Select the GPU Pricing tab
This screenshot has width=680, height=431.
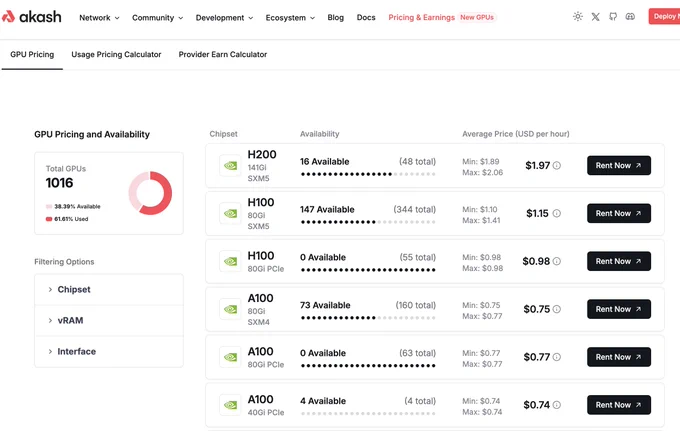pyautogui.click(x=32, y=55)
